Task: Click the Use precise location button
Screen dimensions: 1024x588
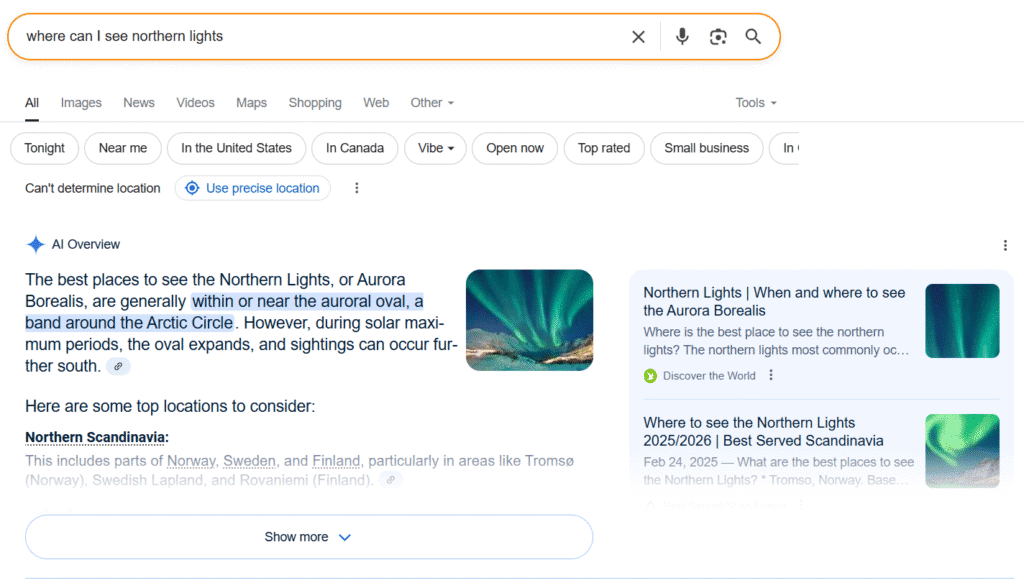Action: (x=253, y=188)
